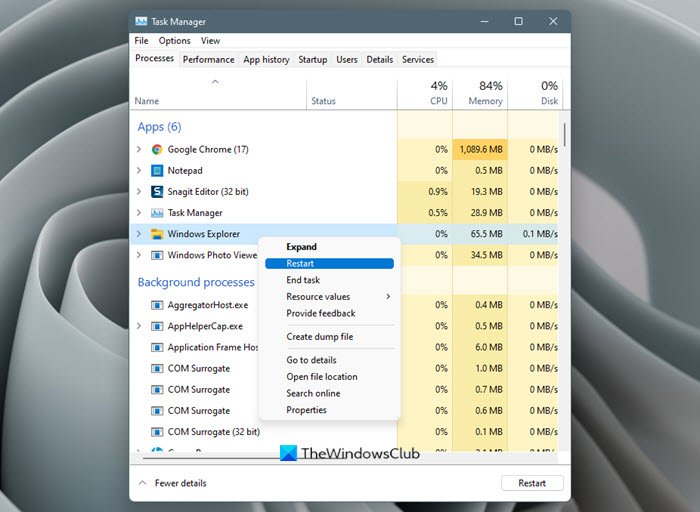Screen dimensions: 700x512
Task: Choose Expand in the context menu
Action: click(x=329, y=247)
